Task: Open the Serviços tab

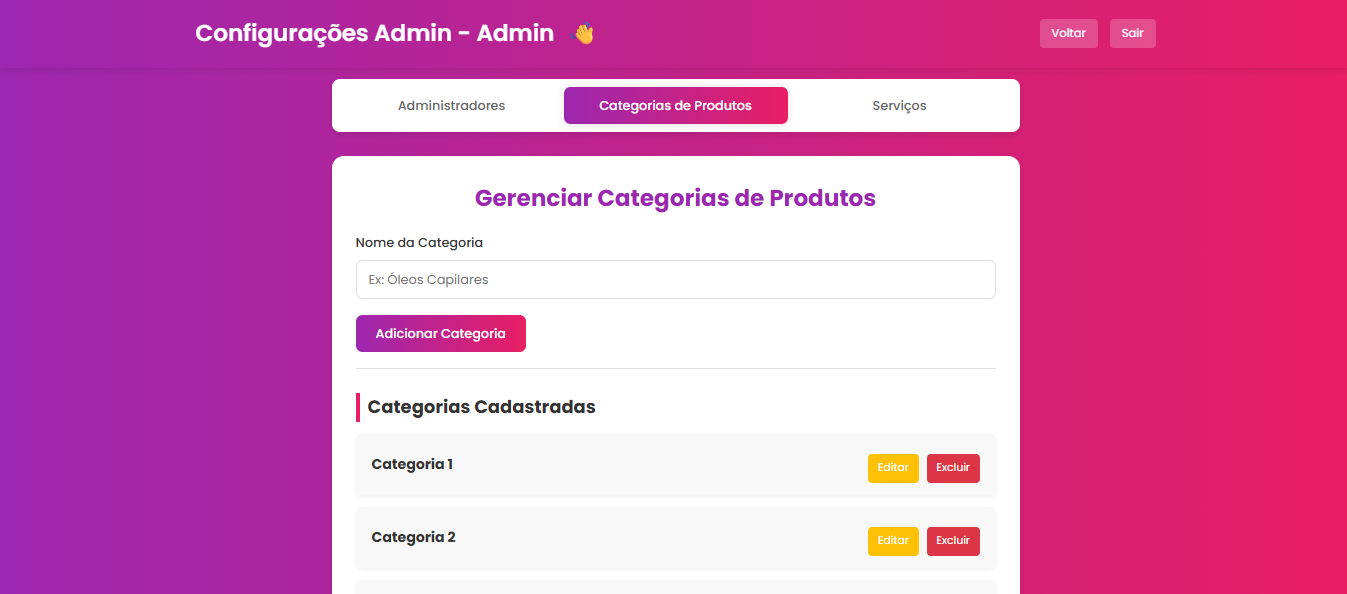Action: pos(899,106)
